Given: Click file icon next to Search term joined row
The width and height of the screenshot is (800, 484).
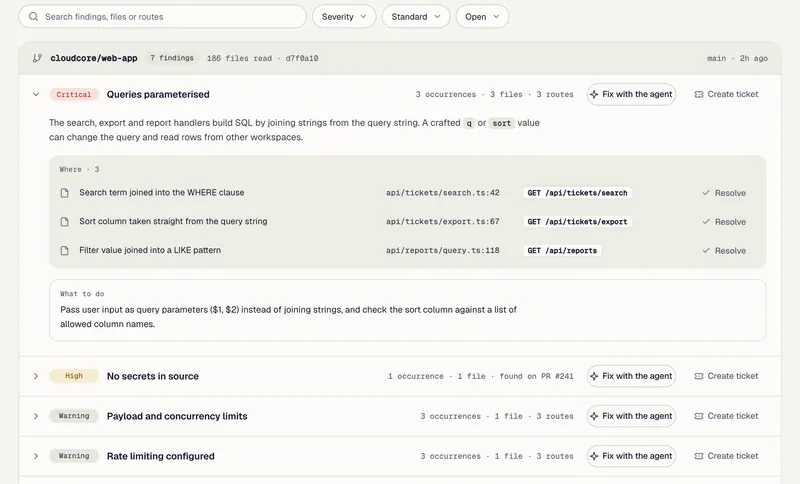Looking at the screenshot, I should click(65, 193).
